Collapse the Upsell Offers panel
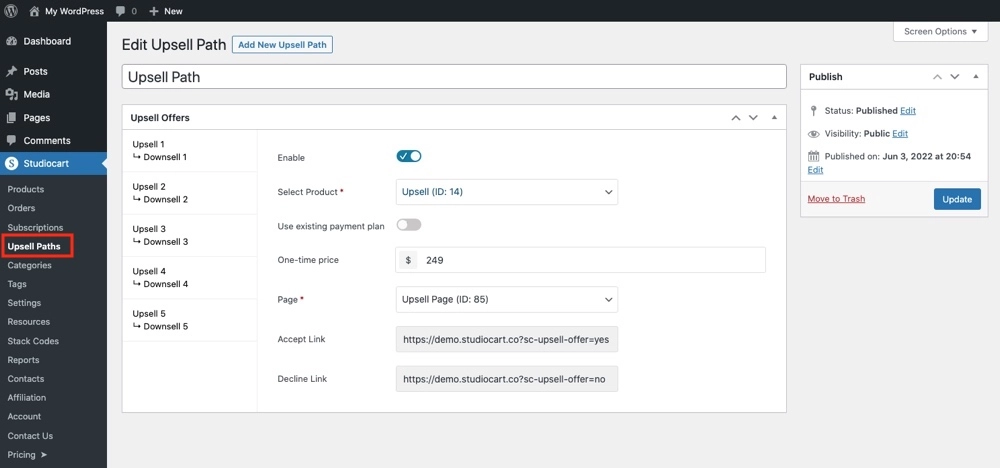Screen dimensions: 1000x468 (x=774, y=118)
